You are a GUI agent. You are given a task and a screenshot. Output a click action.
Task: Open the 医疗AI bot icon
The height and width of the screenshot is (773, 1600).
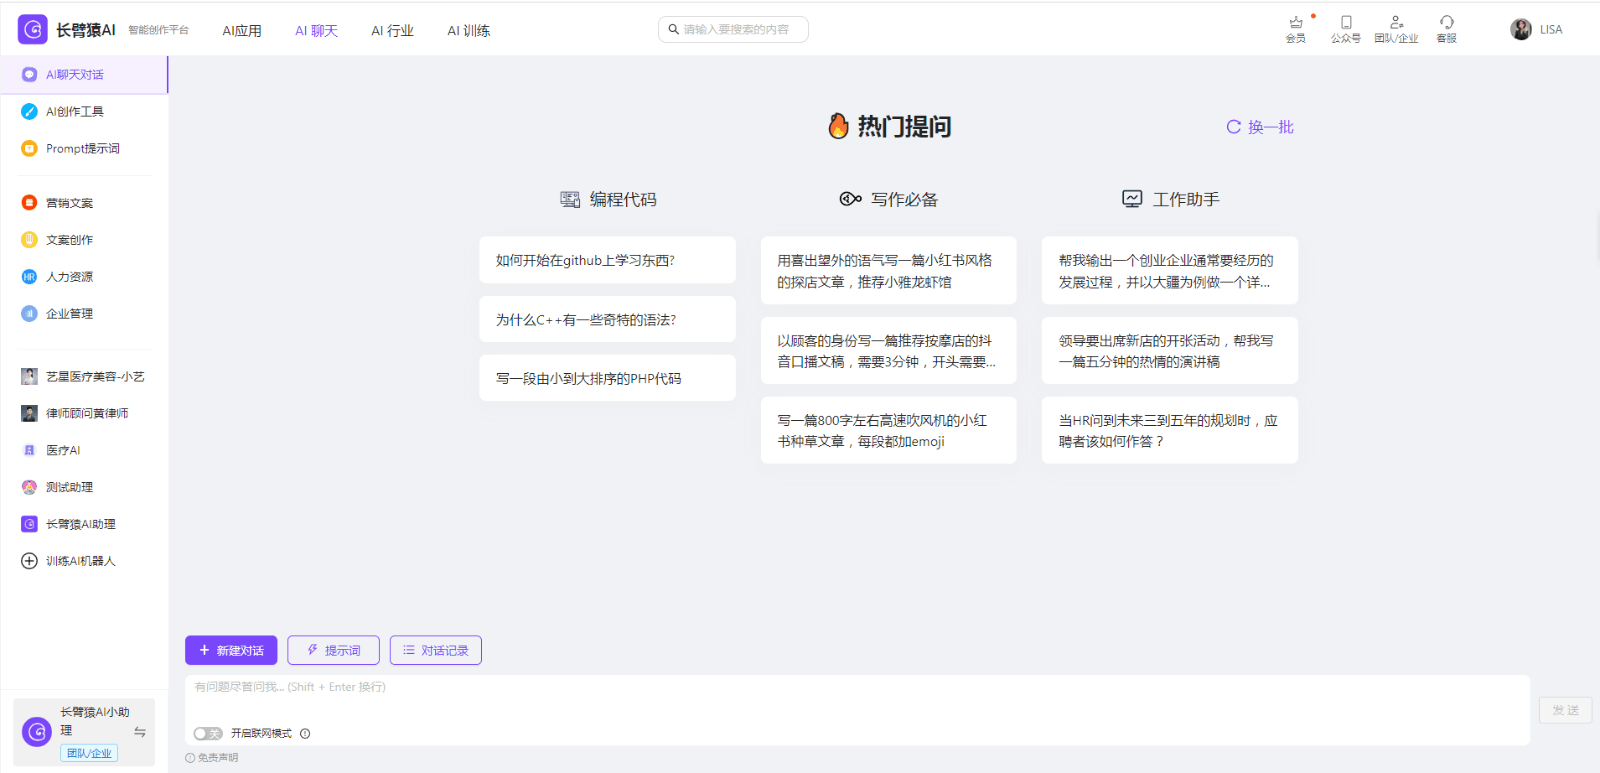(x=30, y=450)
